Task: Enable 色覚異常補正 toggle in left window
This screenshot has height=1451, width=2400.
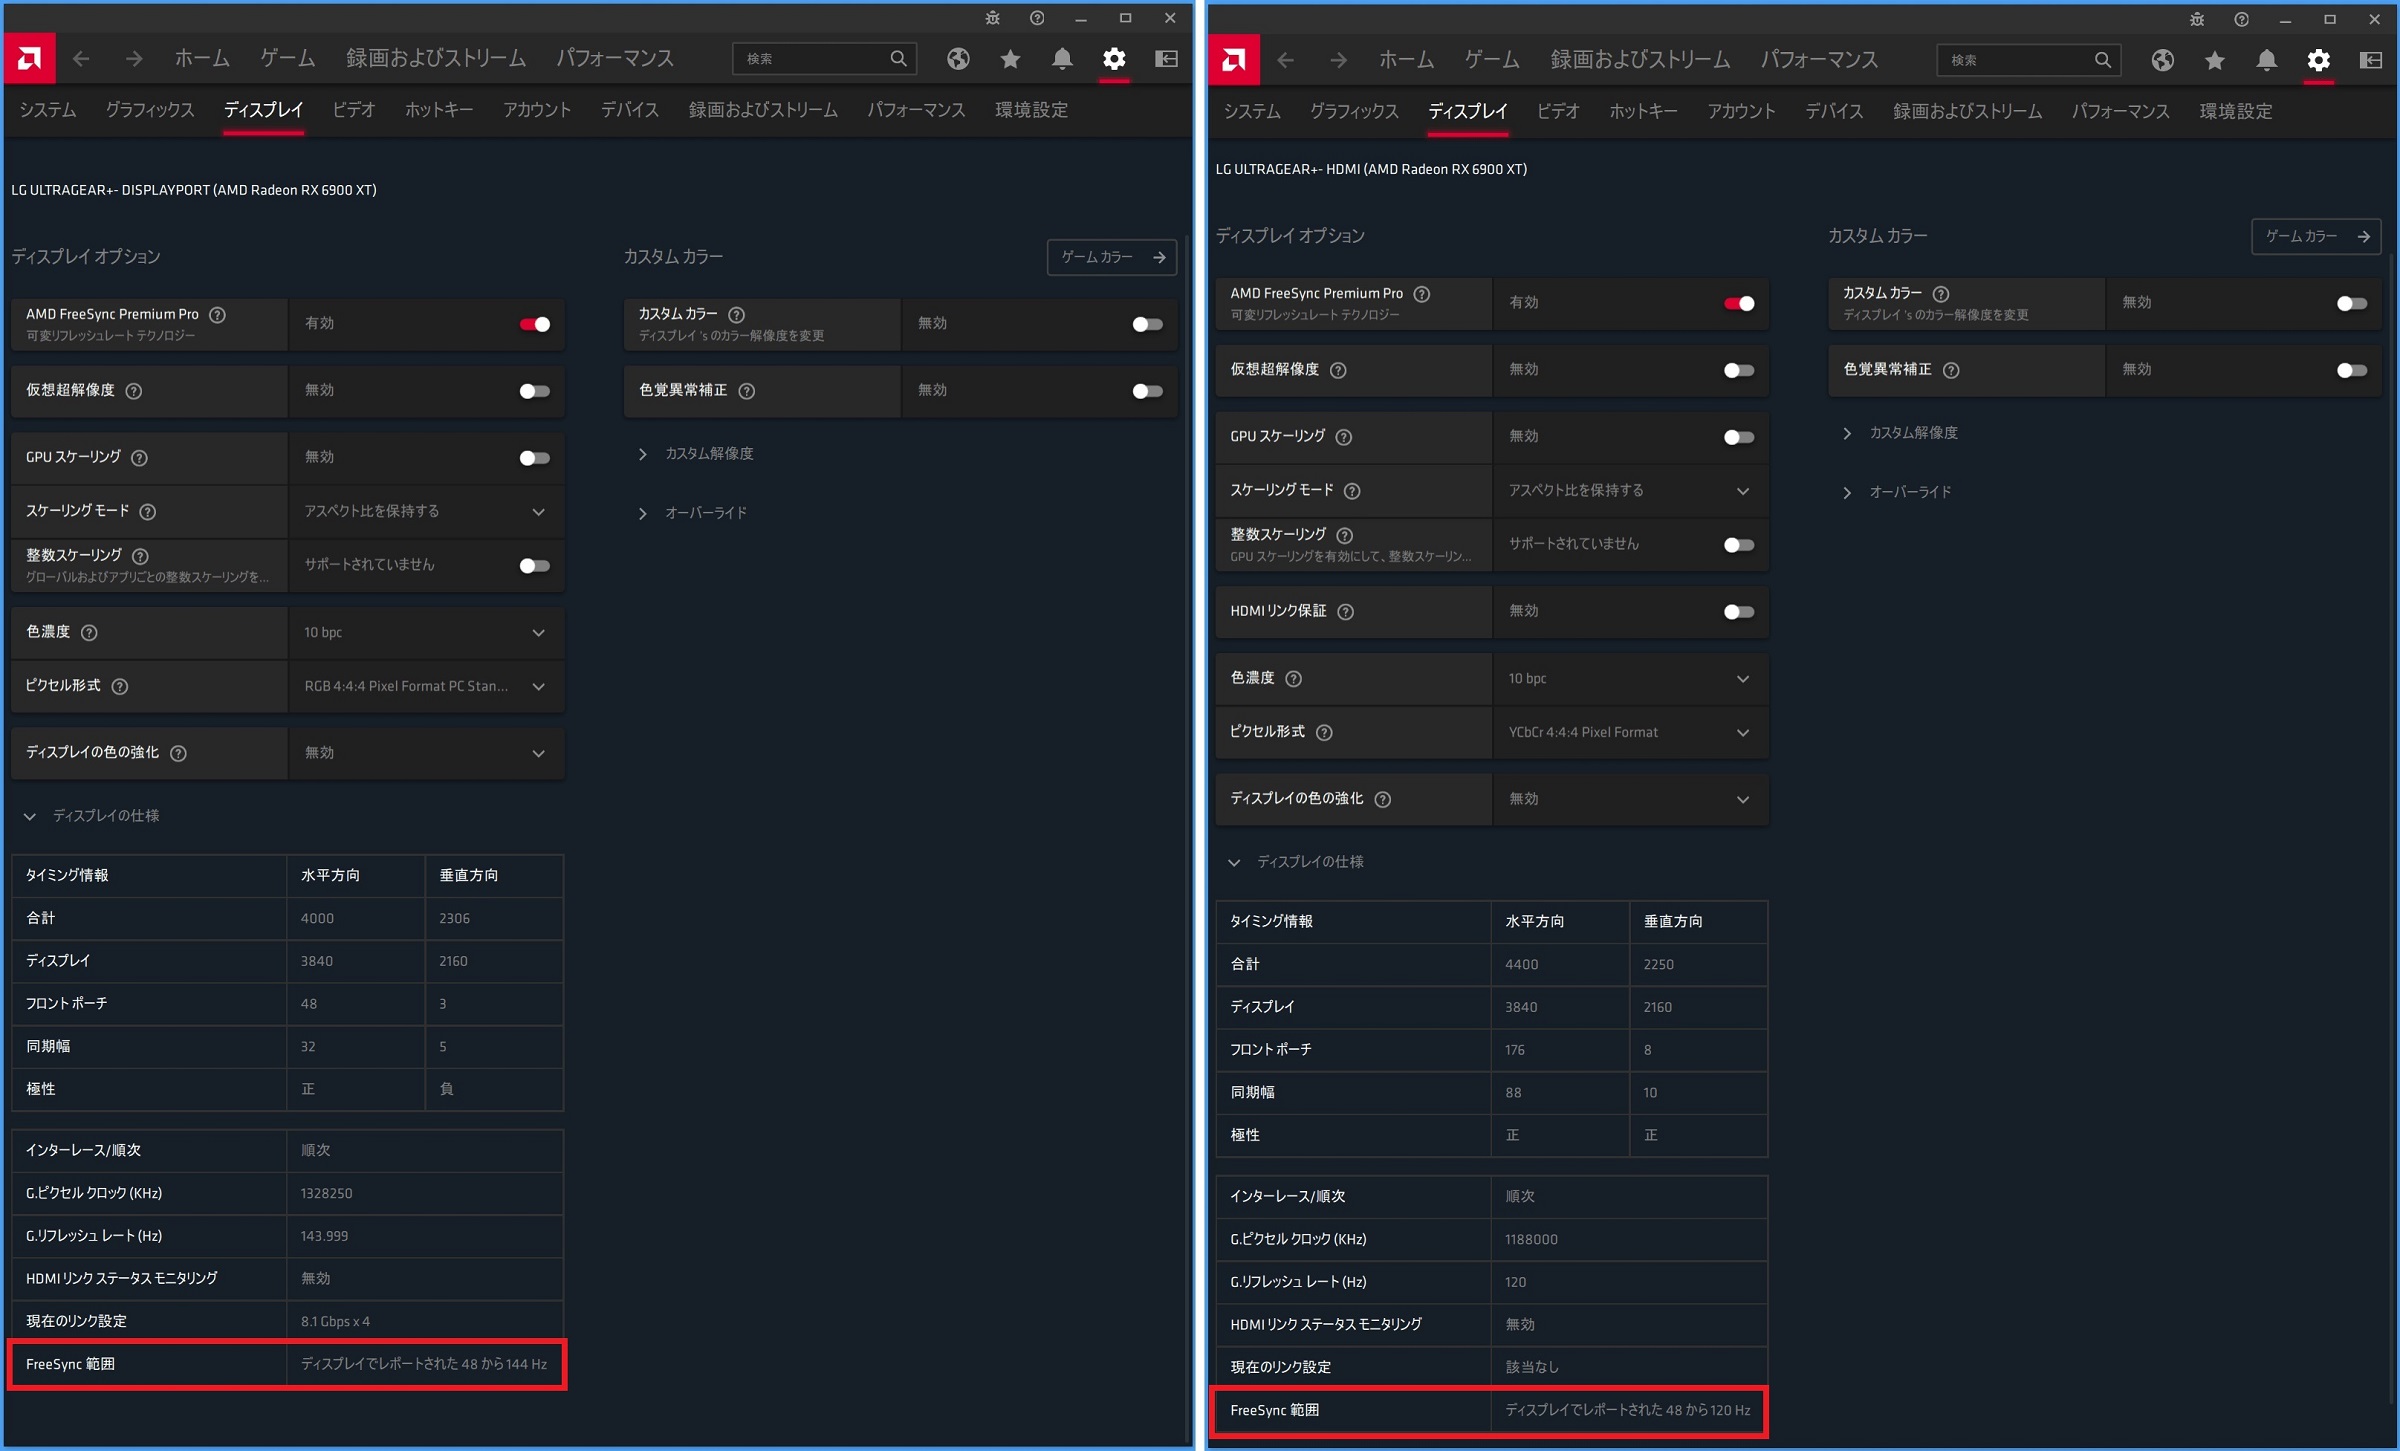Action: tap(1147, 391)
